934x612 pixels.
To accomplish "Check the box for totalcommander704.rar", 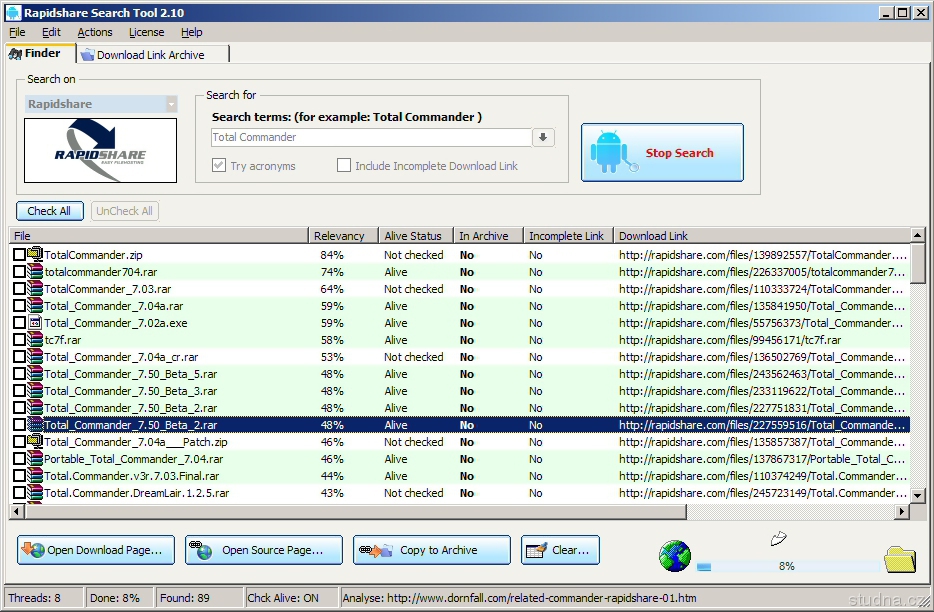I will coord(20,272).
